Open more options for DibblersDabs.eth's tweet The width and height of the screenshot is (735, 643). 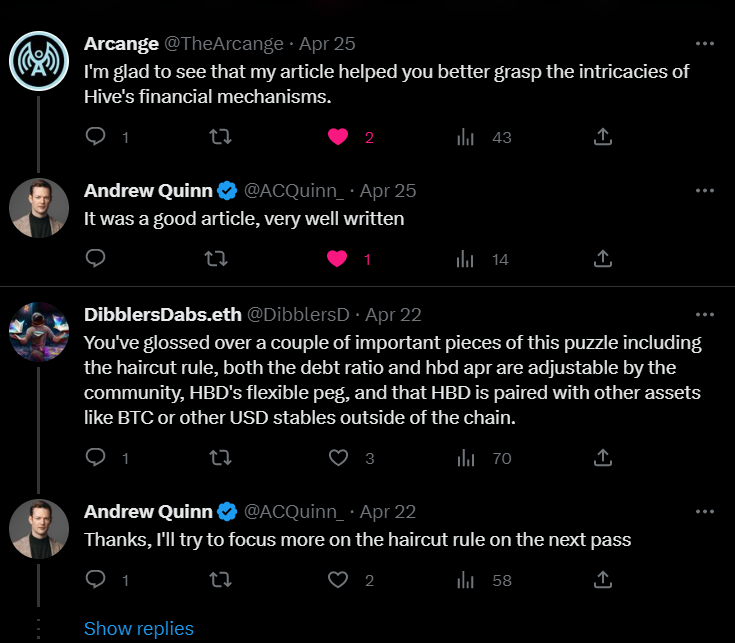click(705, 314)
